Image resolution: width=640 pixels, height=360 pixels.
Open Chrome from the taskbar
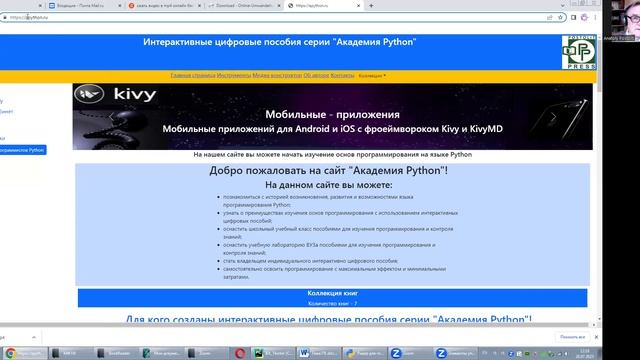pyautogui.click(x=24, y=353)
